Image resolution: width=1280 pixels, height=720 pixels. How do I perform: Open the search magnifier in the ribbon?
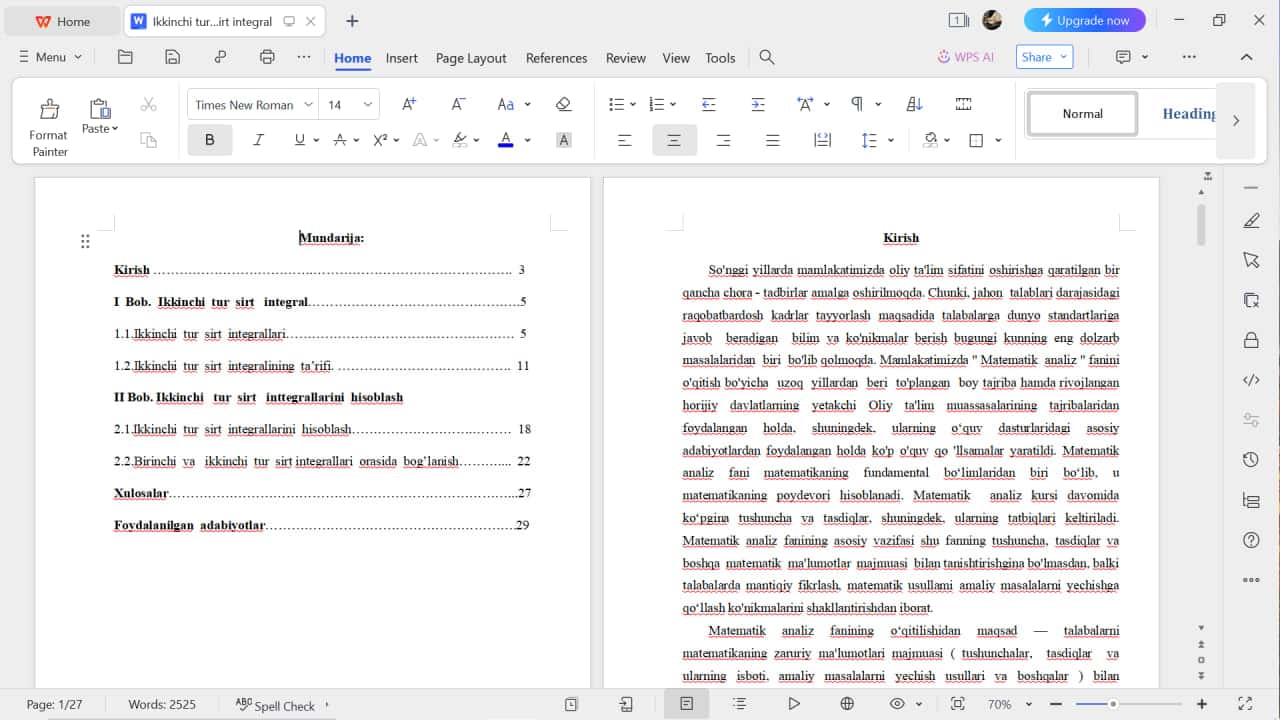pos(767,57)
